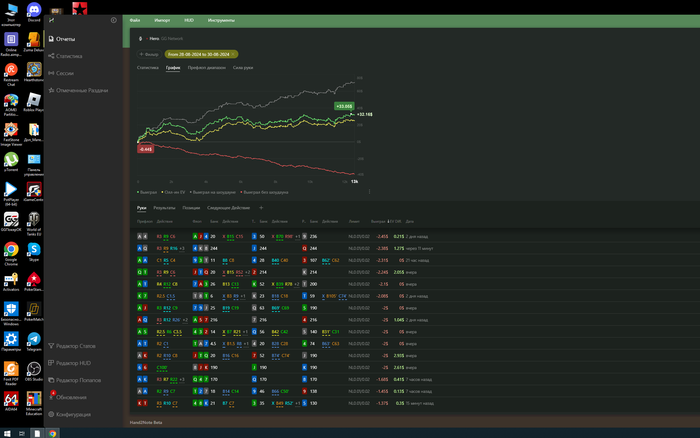Toggle the Олл-ин EV chart line
The width and height of the screenshot is (700, 438).
pyautogui.click(x=176, y=191)
